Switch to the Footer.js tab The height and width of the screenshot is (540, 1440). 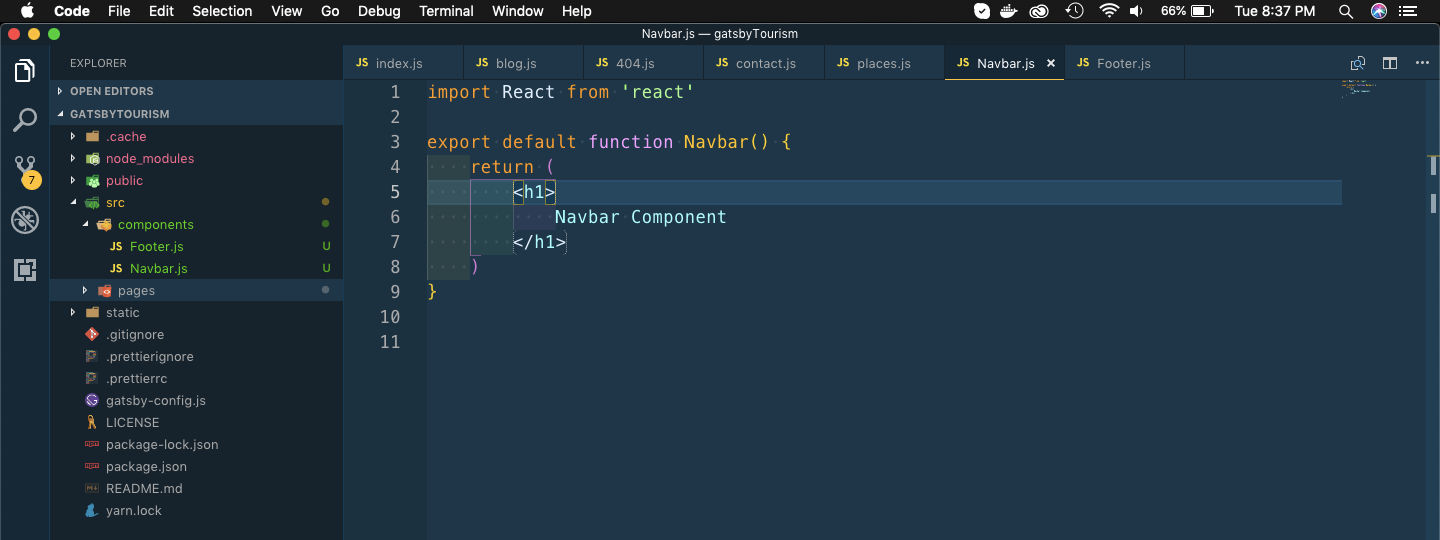[x=1124, y=62]
